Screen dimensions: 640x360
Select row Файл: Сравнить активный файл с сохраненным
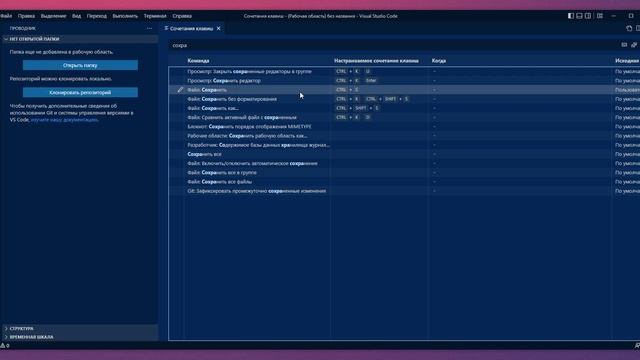[x=404, y=118]
